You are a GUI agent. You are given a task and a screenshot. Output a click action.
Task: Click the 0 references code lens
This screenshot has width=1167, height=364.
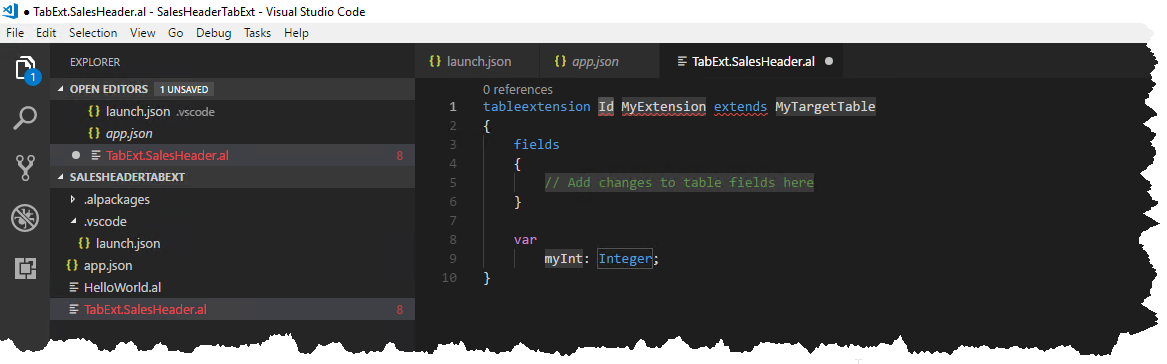[517, 89]
